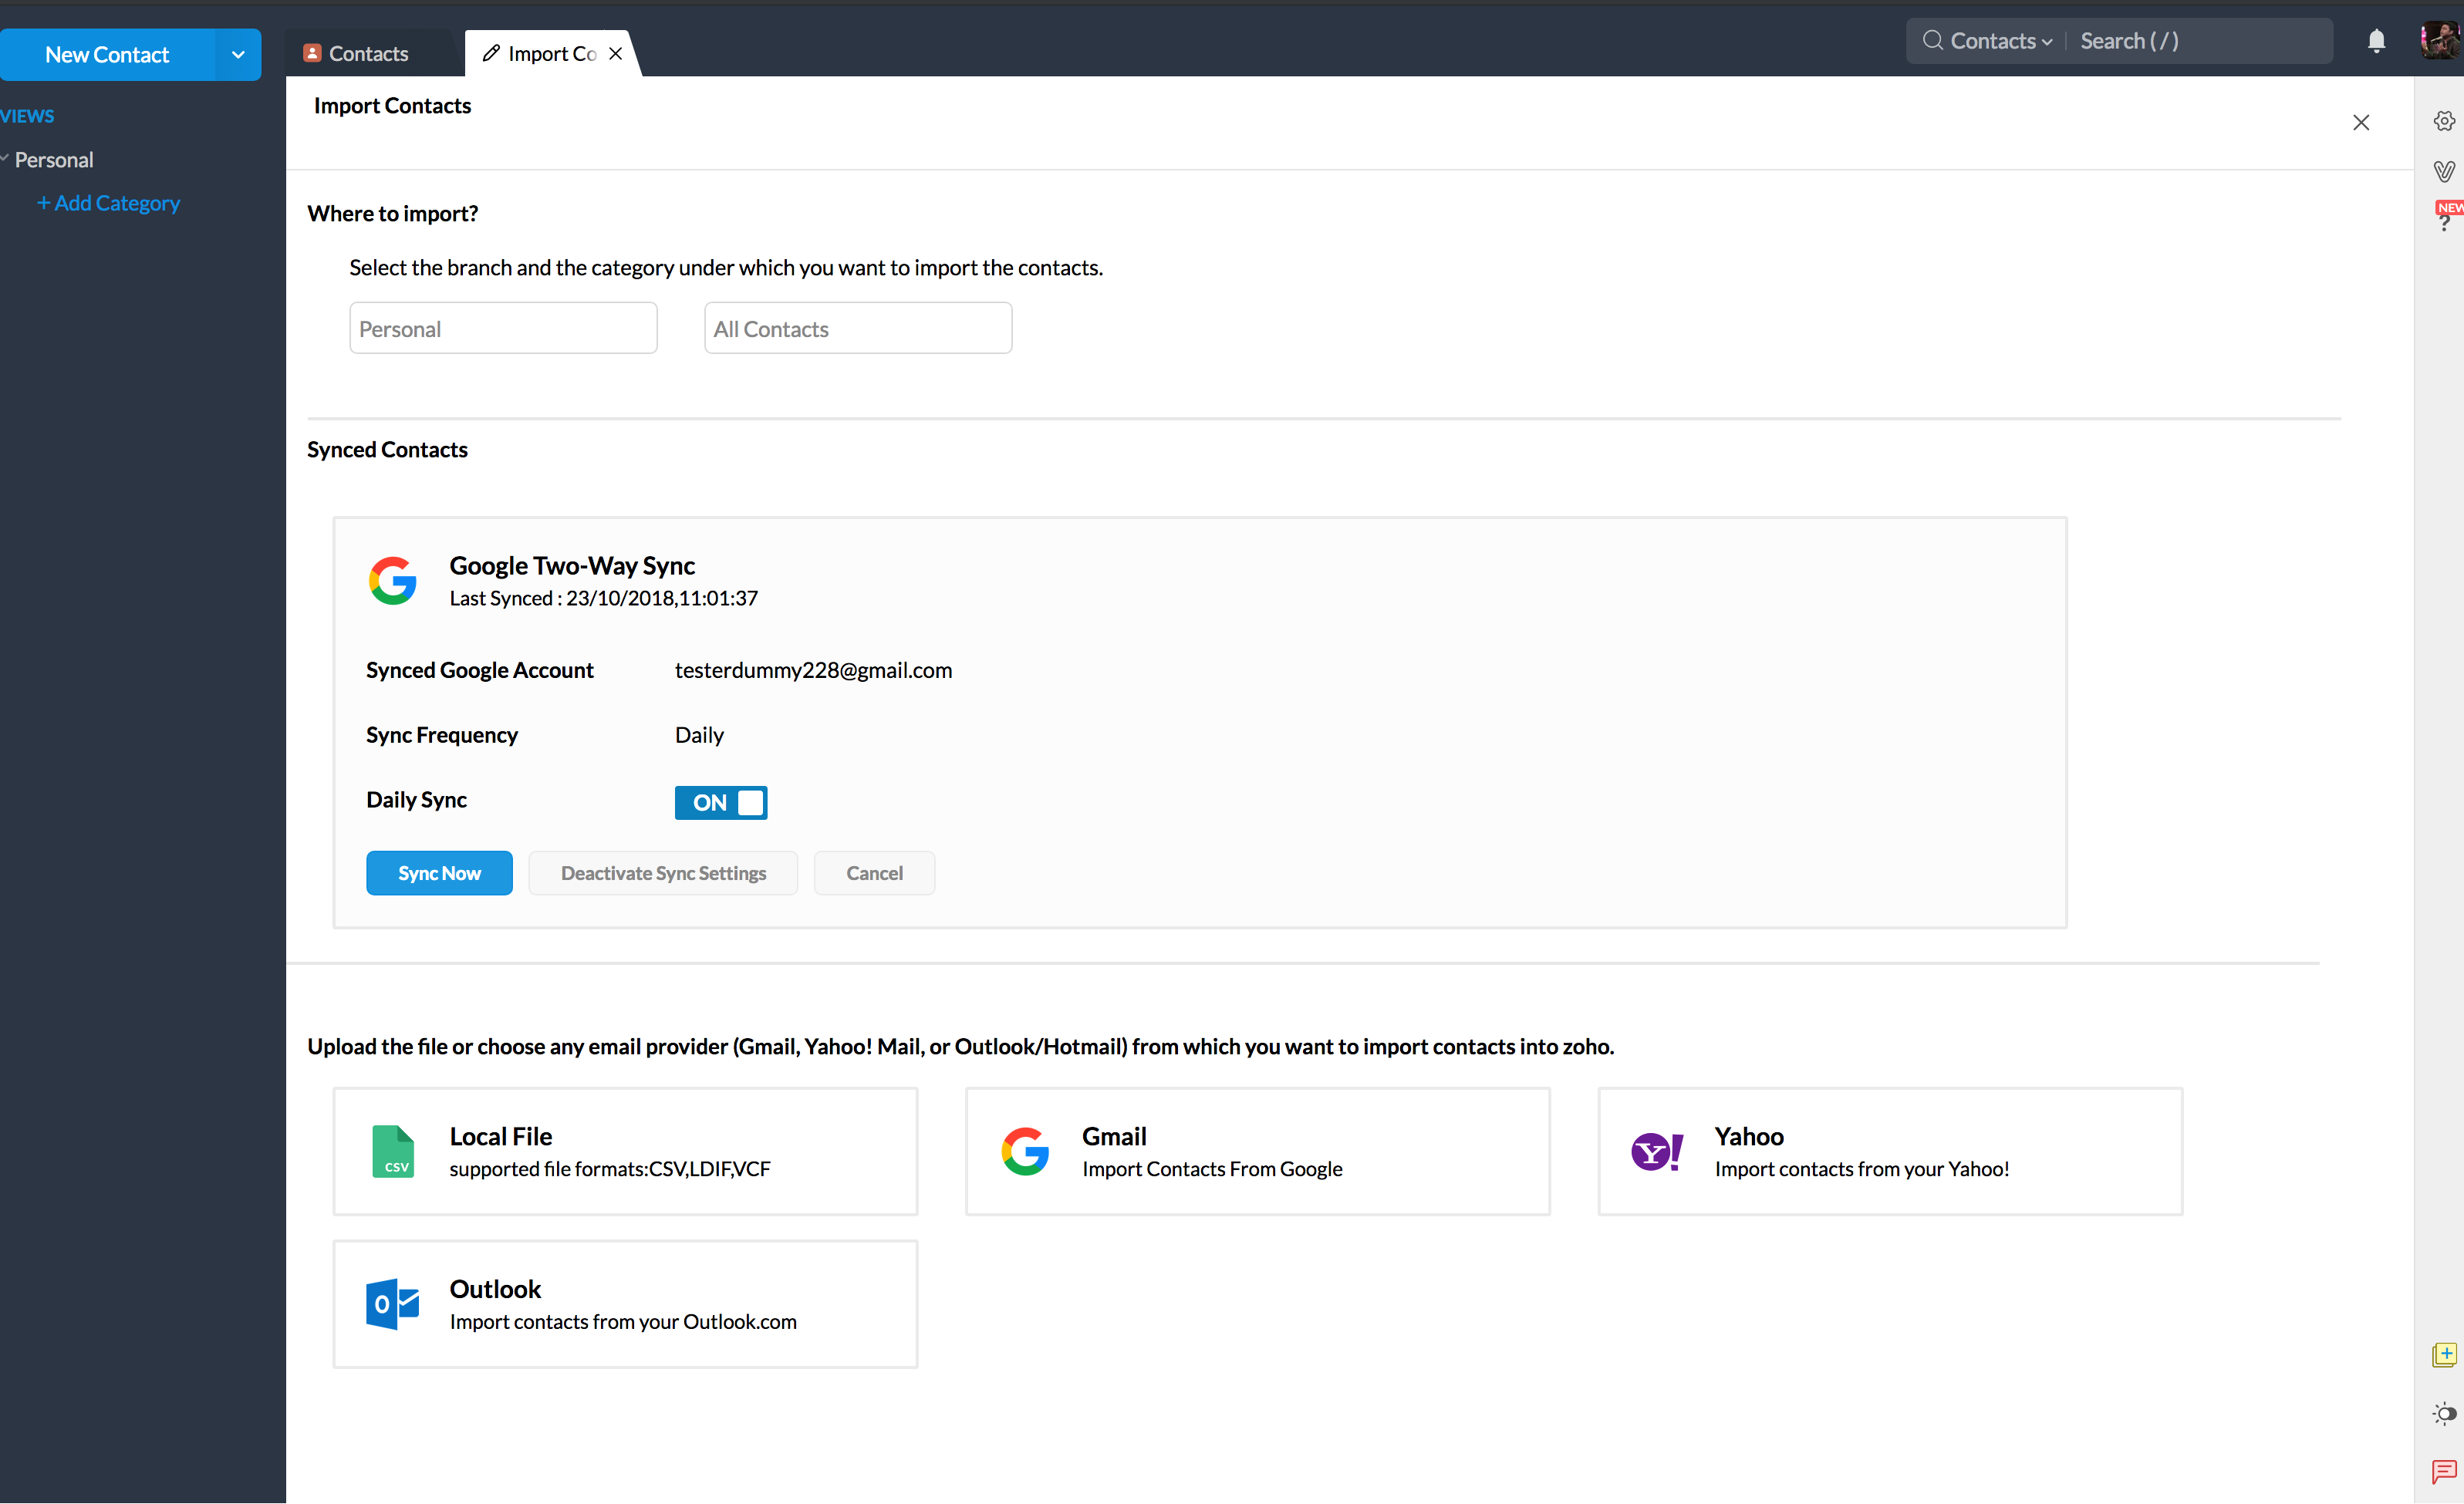Click the yellow add note icon
The image size is (2464, 1504).
[2444, 1355]
